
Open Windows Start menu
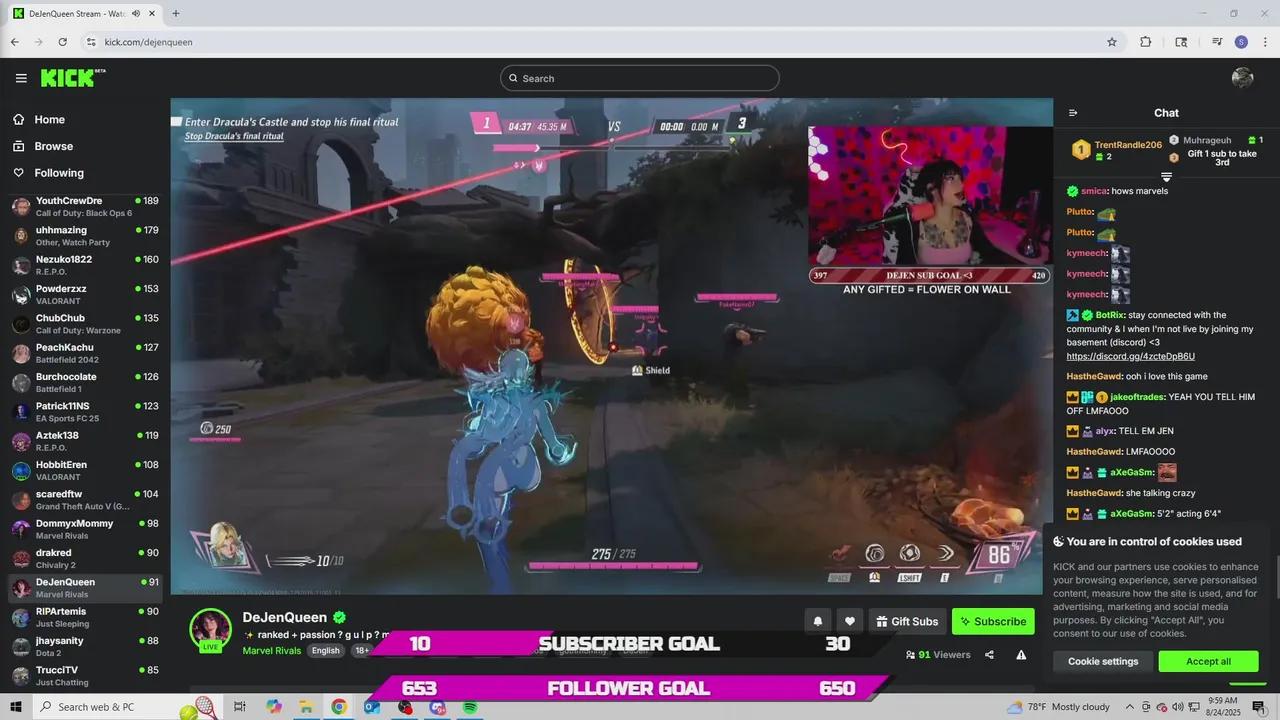[16, 707]
